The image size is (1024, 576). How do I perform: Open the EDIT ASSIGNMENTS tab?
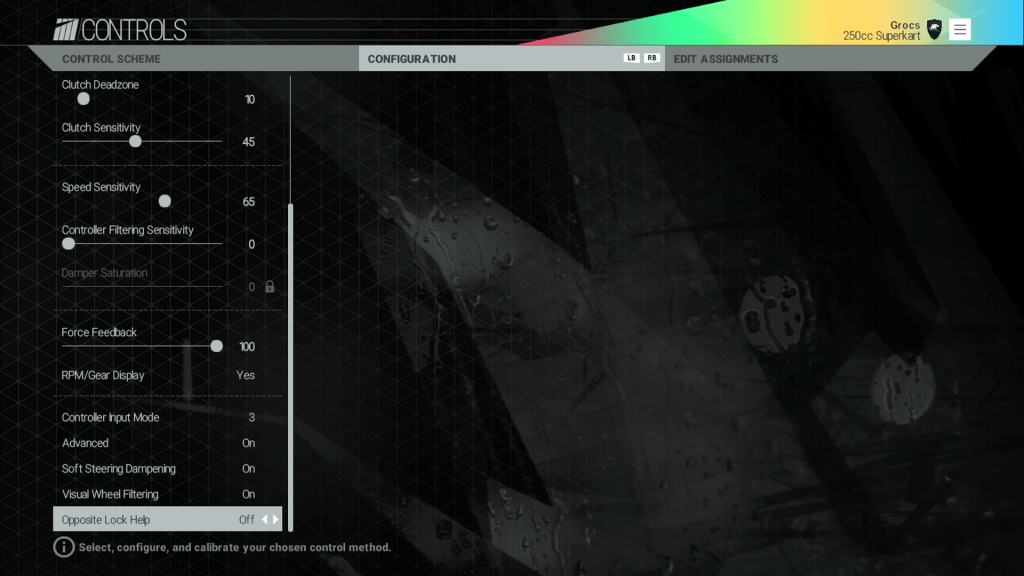(726, 57)
